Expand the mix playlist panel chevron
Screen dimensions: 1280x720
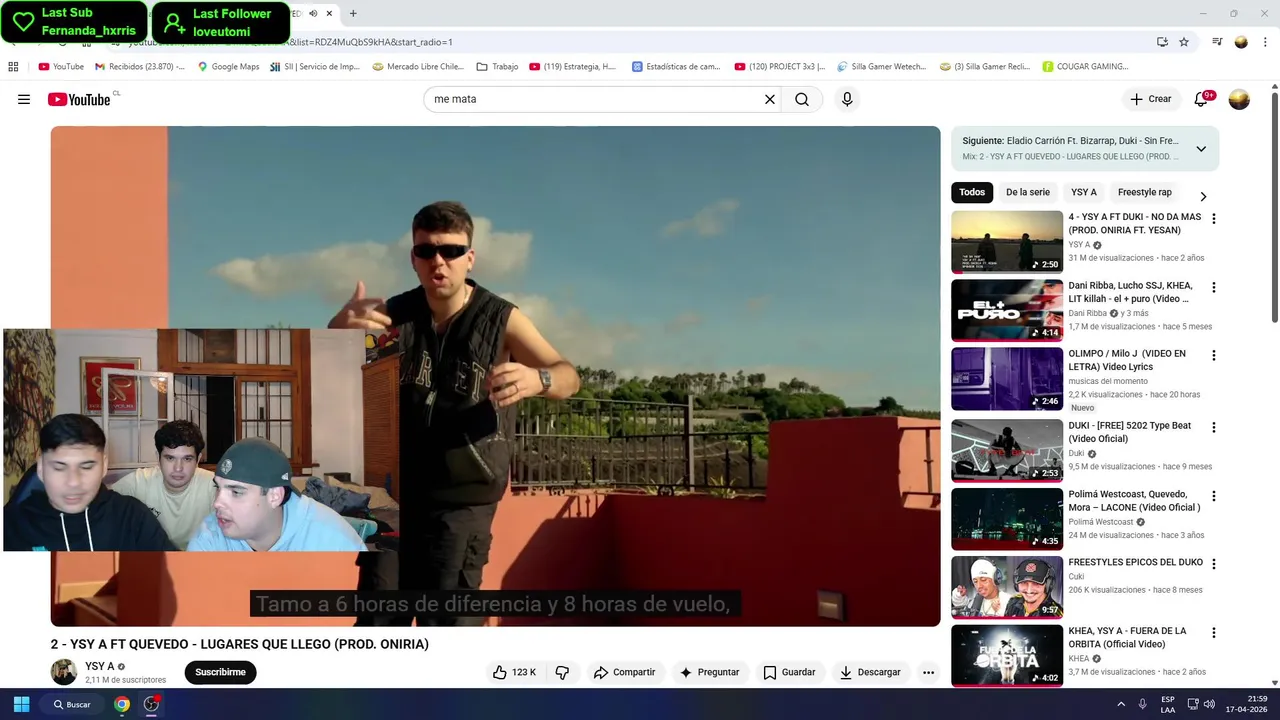click(x=1201, y=149)
